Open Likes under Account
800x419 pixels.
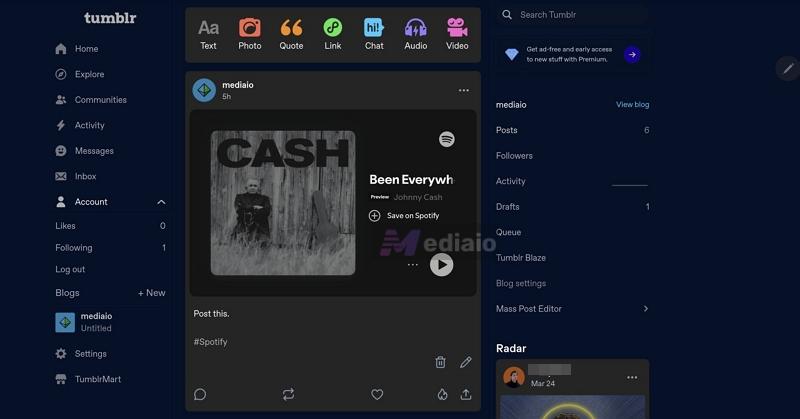click(110, 226)
